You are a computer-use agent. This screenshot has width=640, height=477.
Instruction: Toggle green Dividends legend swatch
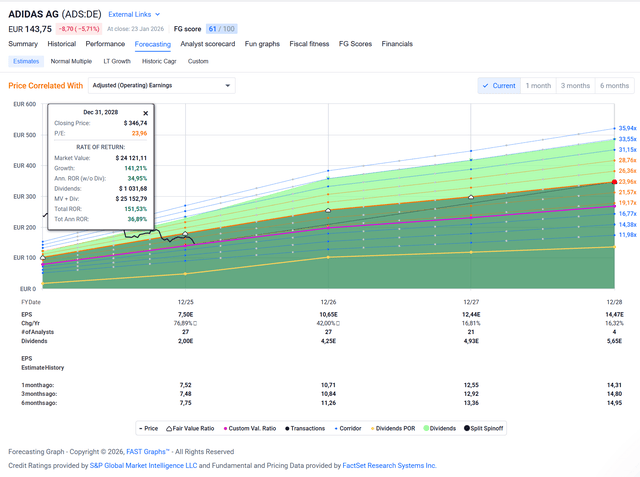pos(426,428)
